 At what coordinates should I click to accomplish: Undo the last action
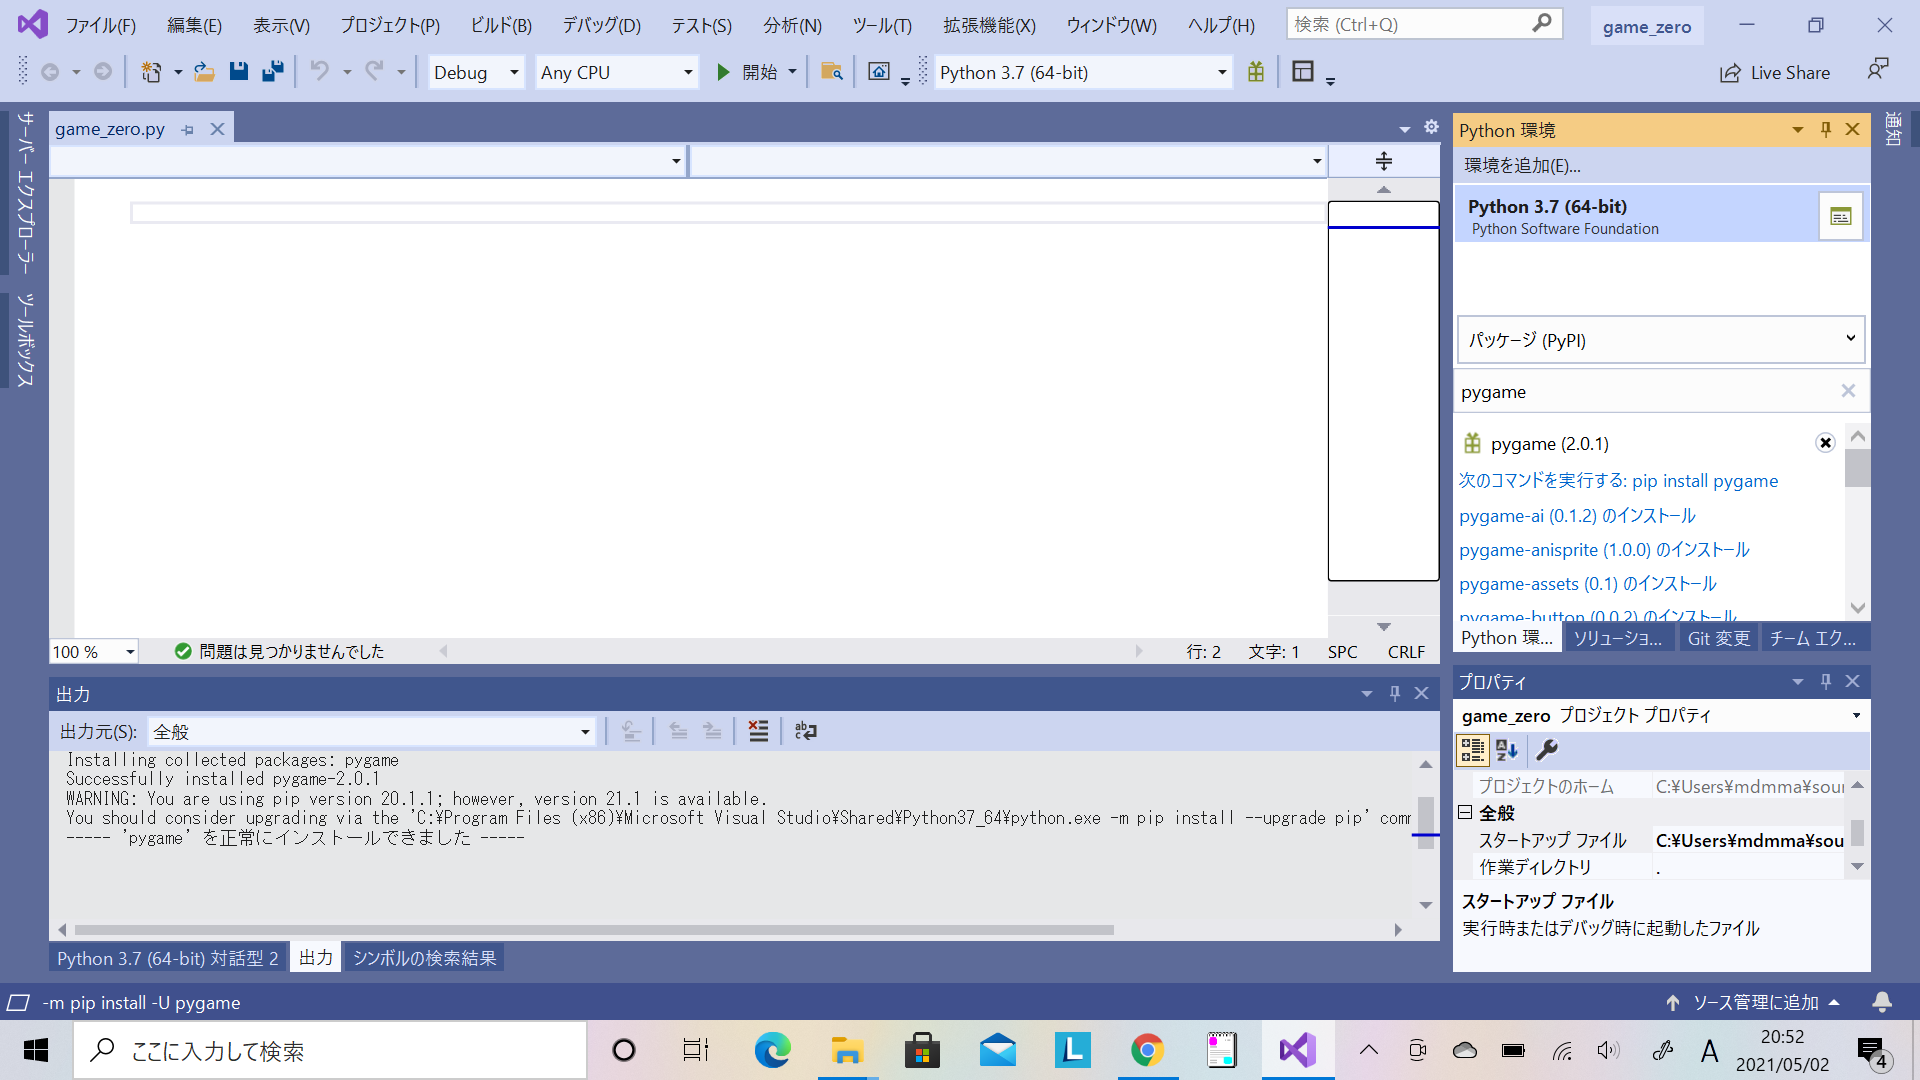click(x=318, y=71)
